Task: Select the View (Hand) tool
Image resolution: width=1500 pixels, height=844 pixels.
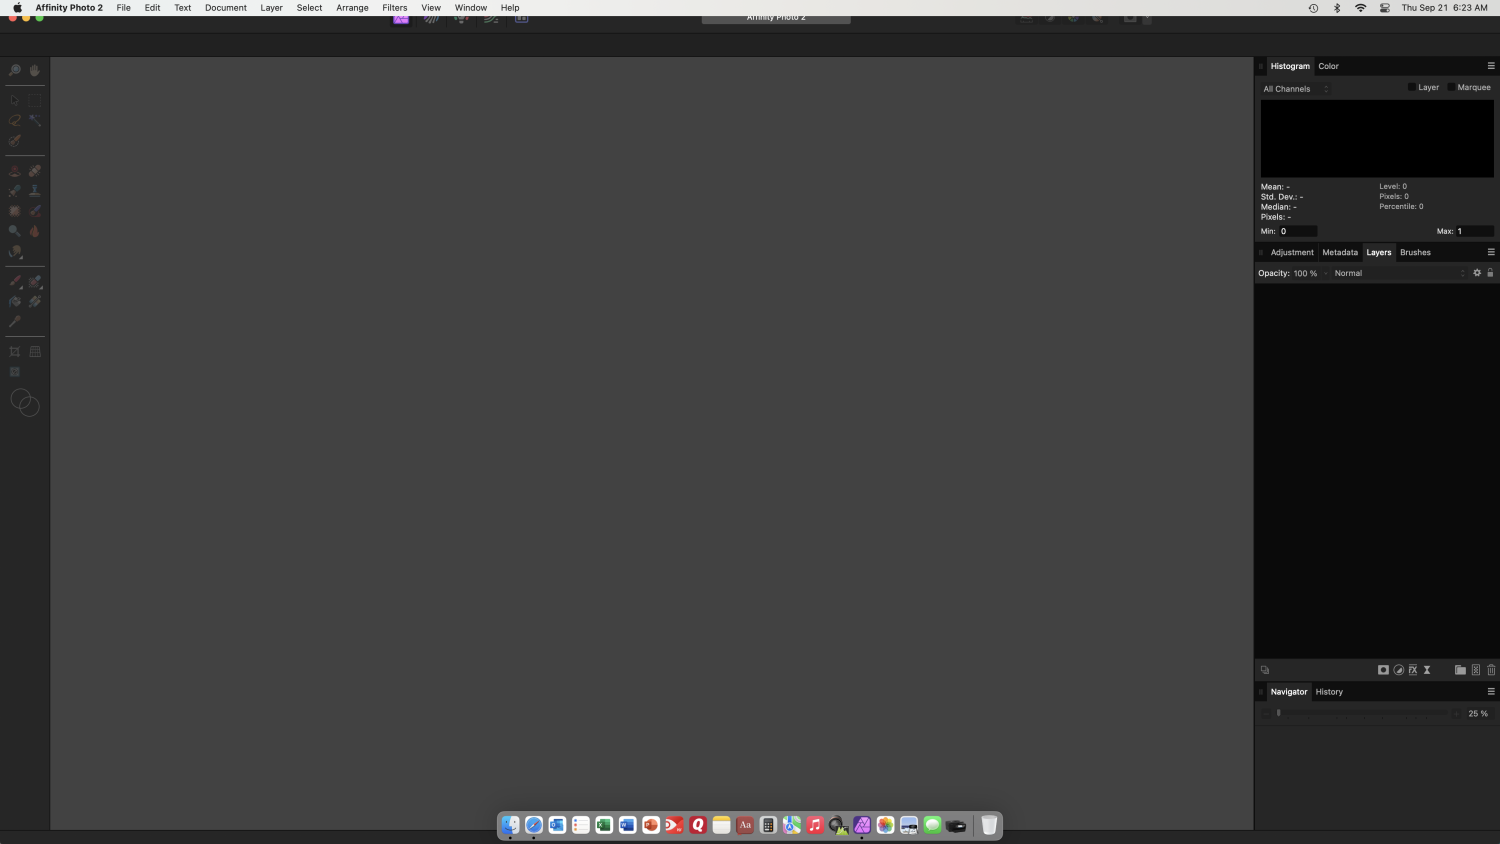Action: coord(34,70)
